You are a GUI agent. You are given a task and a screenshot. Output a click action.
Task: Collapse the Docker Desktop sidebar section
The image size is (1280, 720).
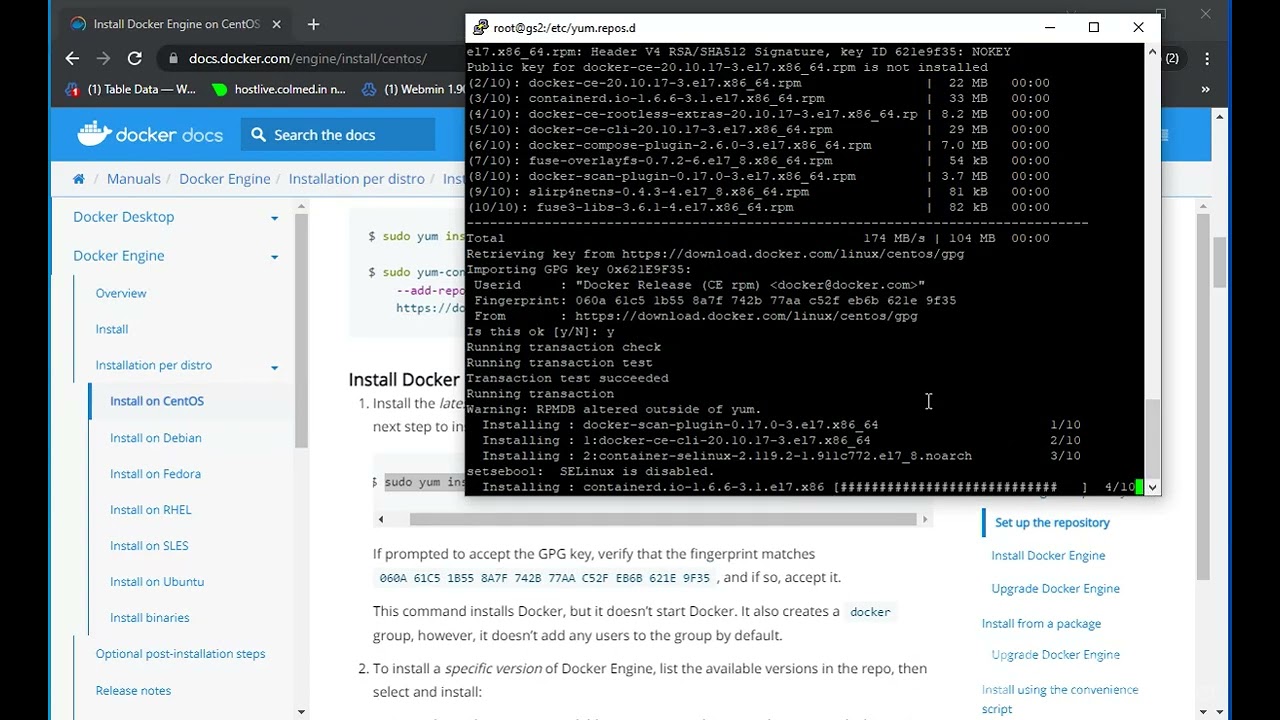pyautogui.click(x=274, y=218)
